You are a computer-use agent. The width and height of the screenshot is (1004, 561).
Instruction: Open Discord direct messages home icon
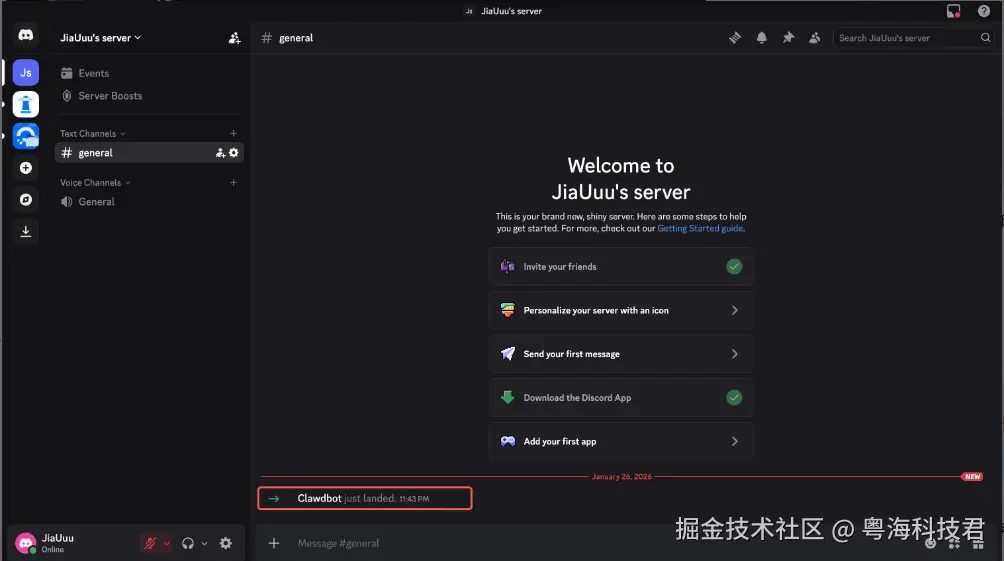click(26, 36)
